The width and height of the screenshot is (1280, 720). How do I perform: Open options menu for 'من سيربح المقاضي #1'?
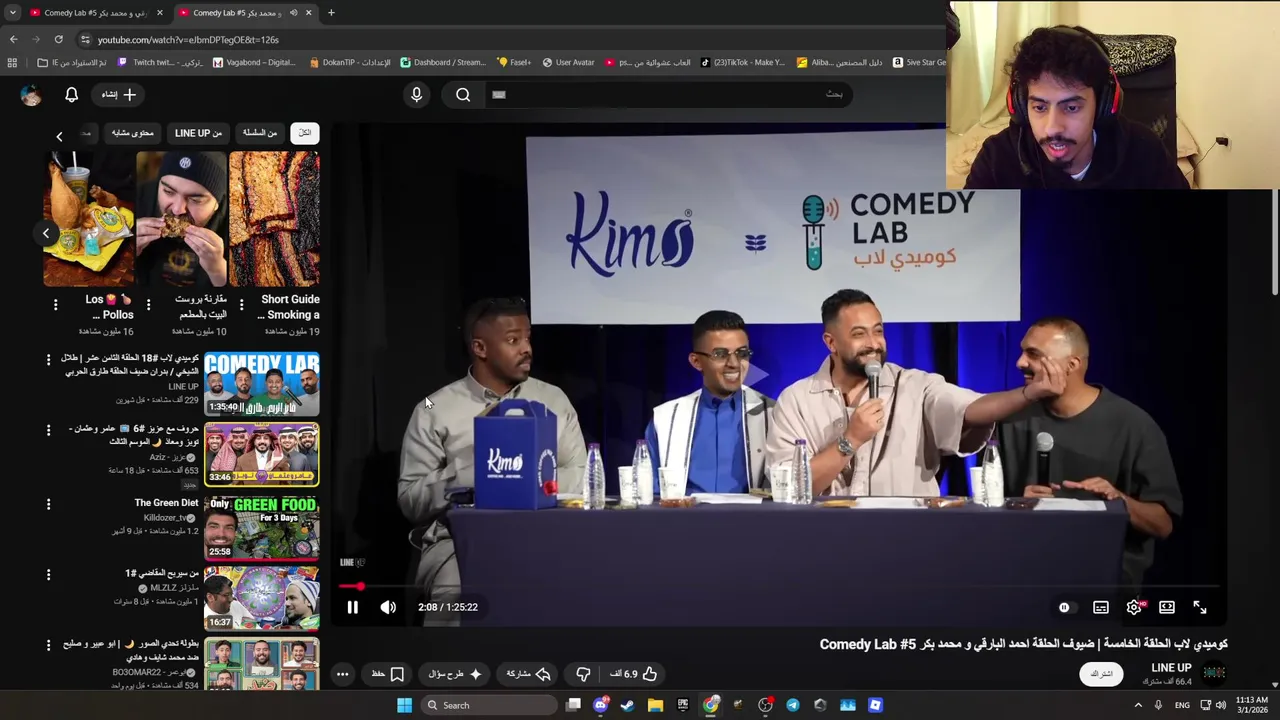48,575
